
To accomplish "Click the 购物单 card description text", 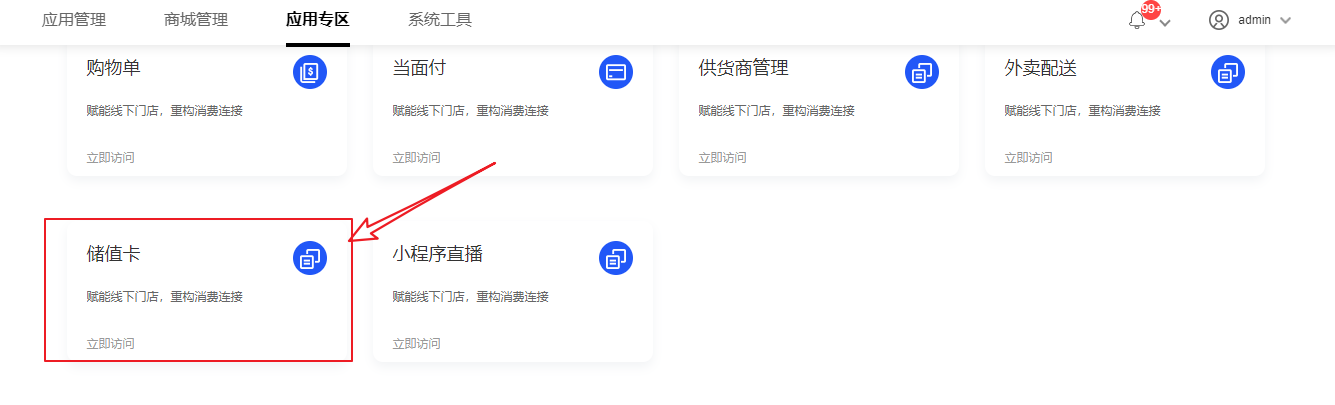I will 164,111.
